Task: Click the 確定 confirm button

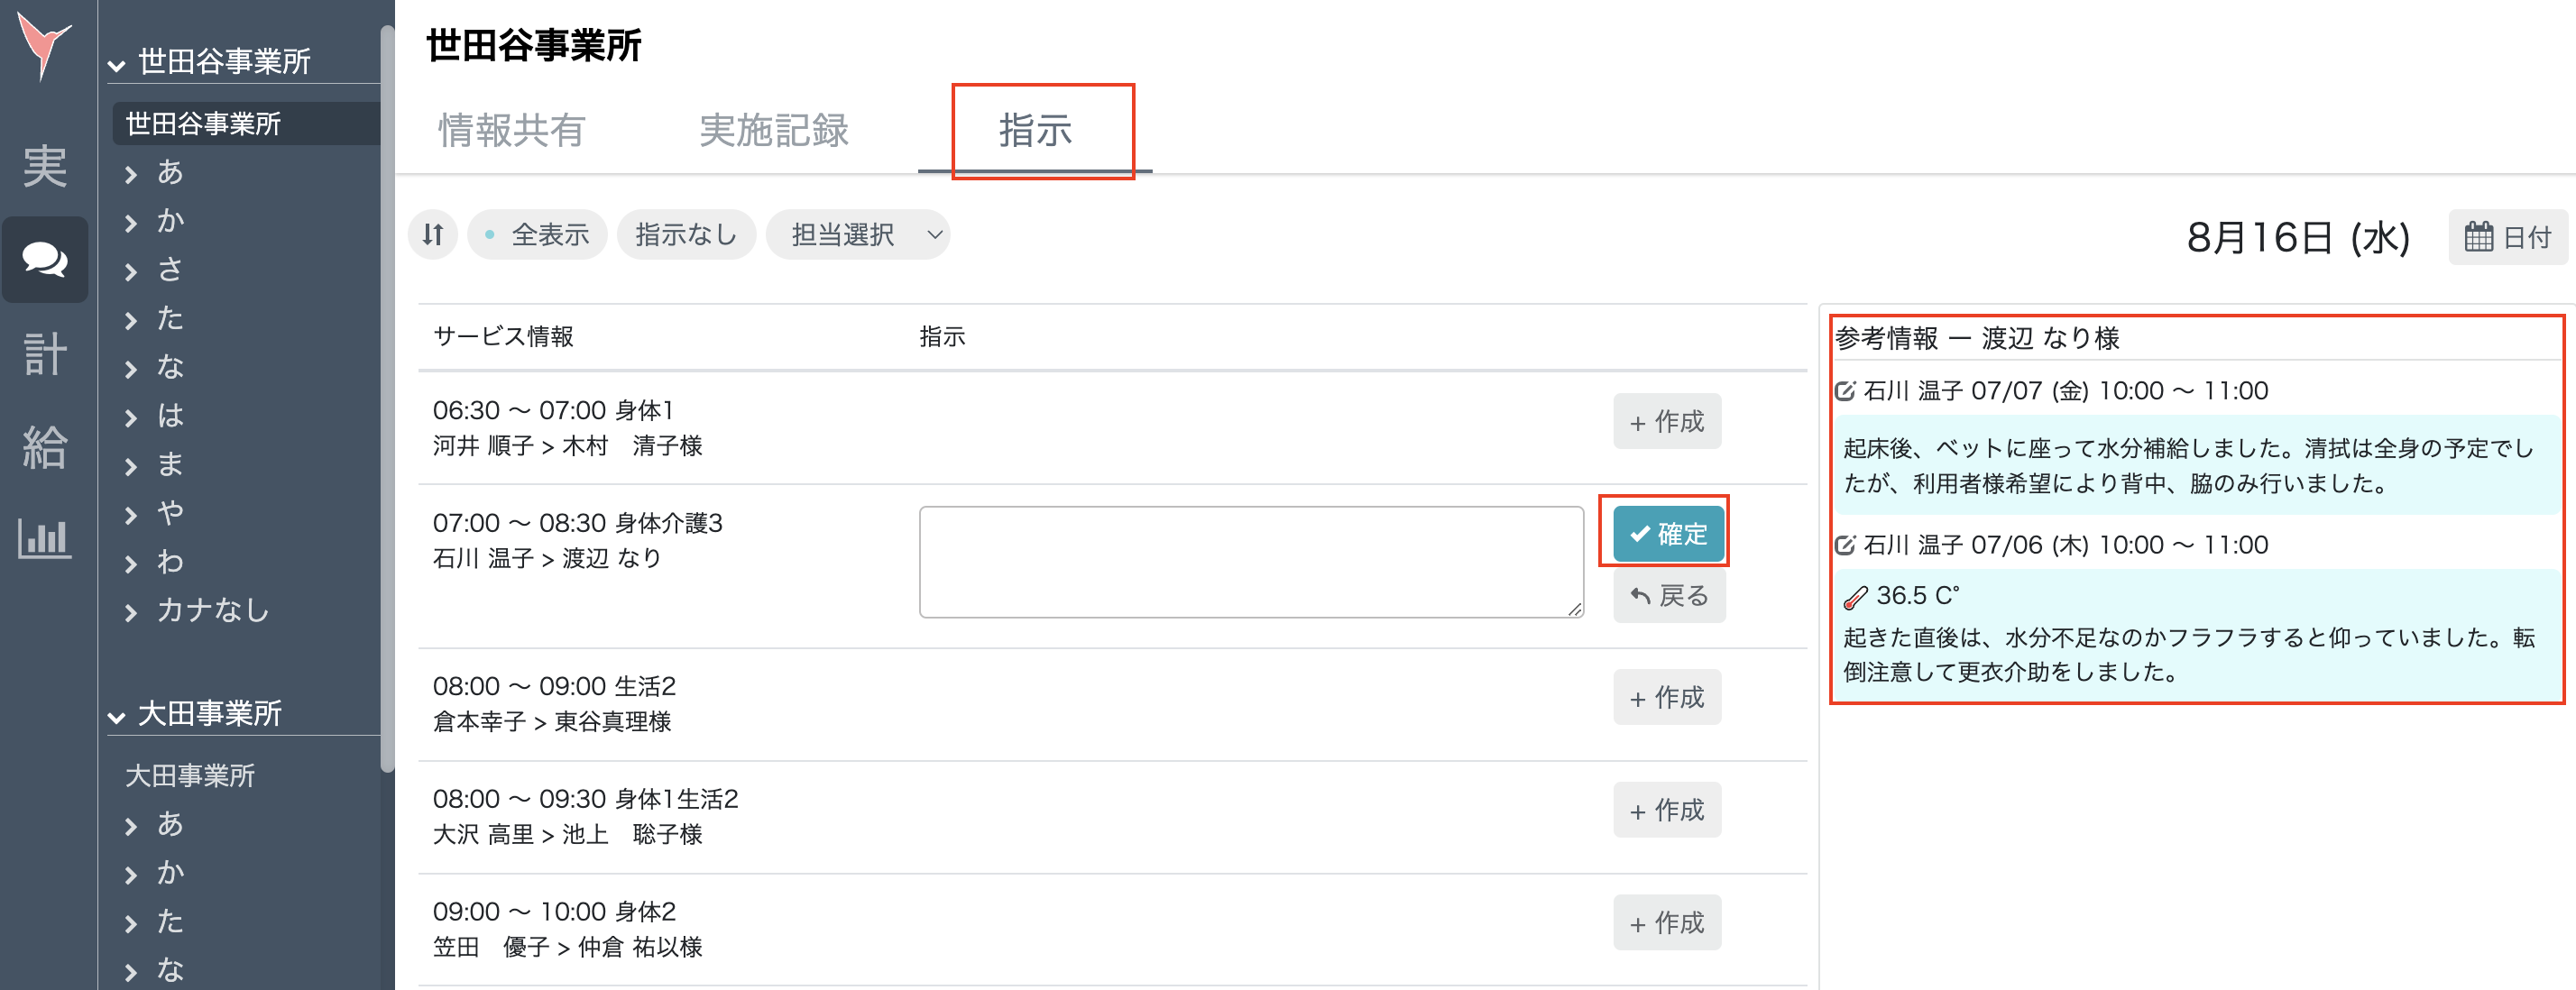Action: tap(1667, 533)
